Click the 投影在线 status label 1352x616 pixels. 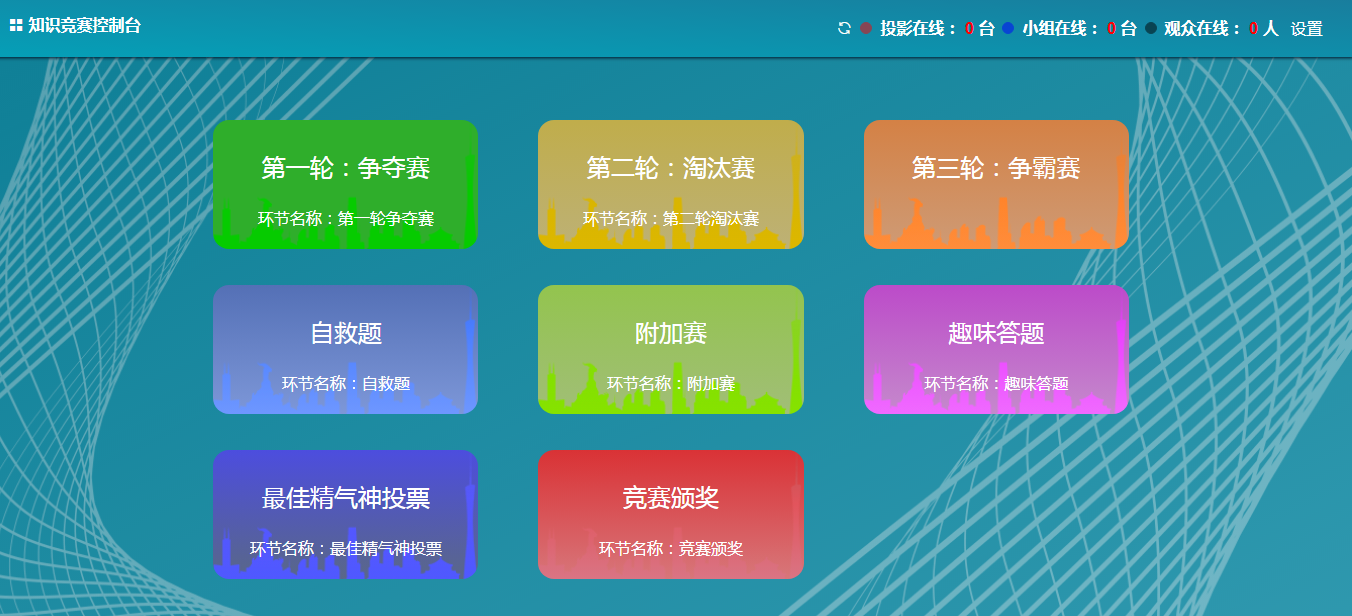tap(918, 29)
